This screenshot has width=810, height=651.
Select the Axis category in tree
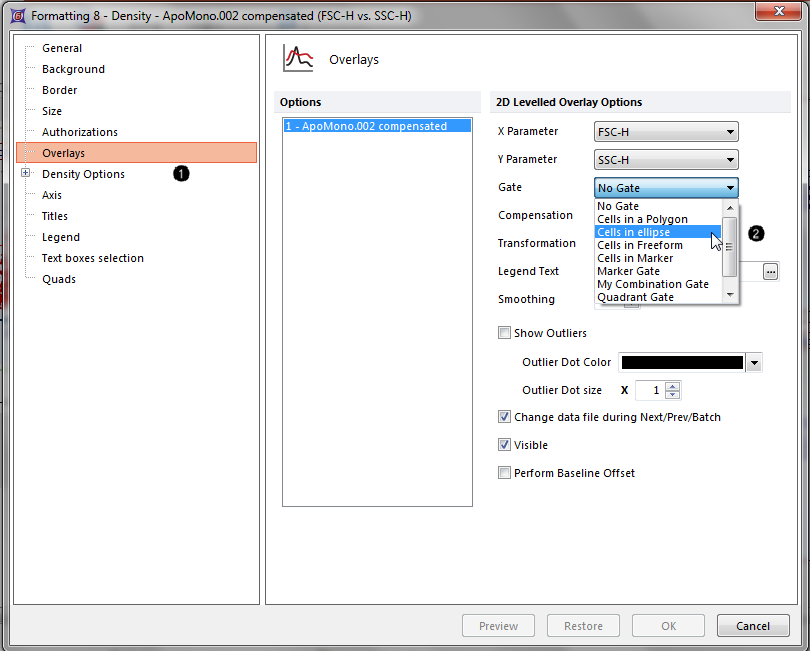(52, 195)
